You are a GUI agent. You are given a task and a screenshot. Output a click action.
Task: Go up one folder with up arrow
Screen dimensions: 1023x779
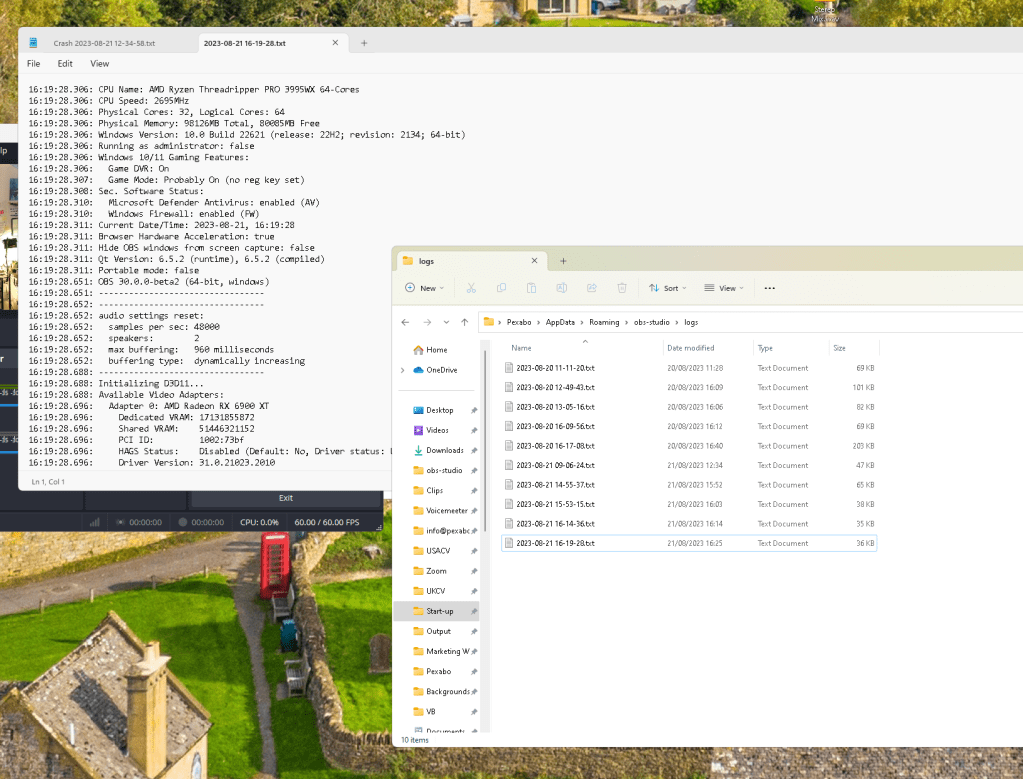[465, 322]
